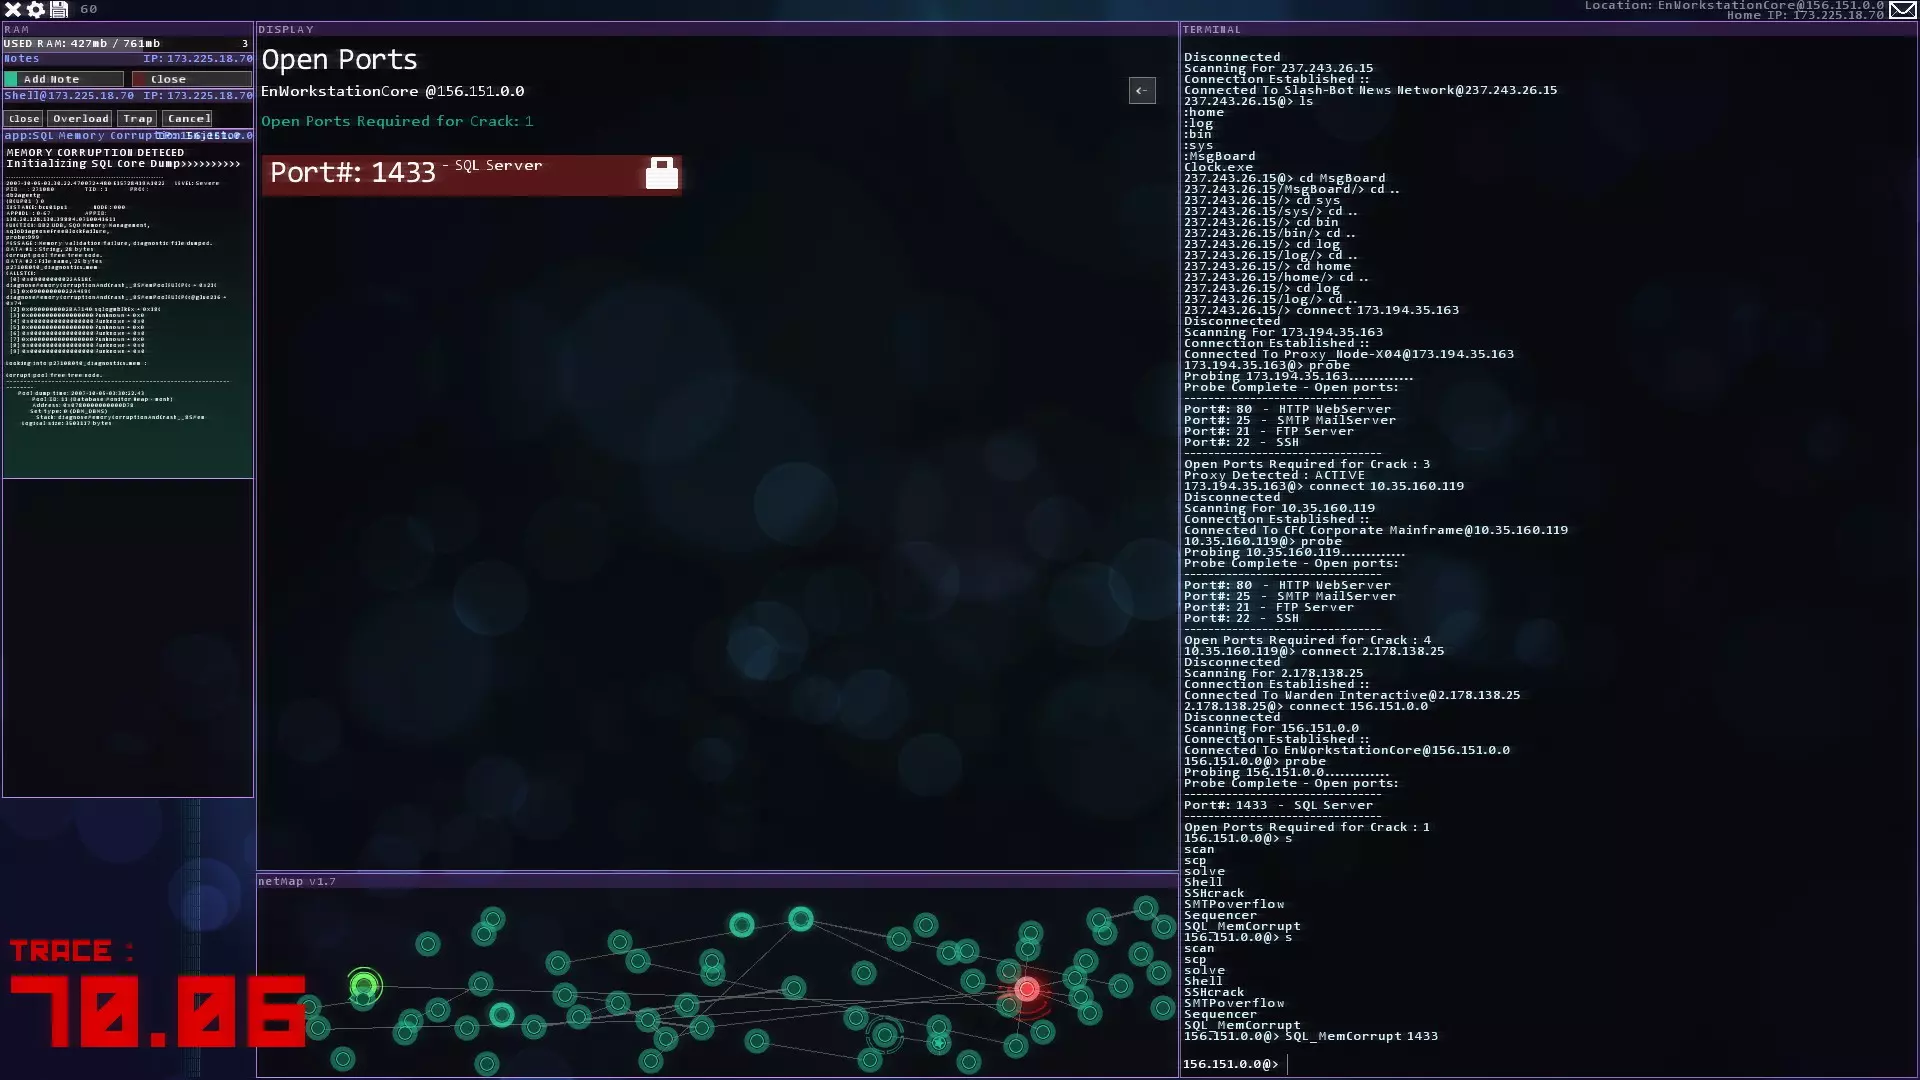The width and height of the screenshot is (1920, 1080).
Task: Click the back arrow in Open Ports display
Action: [x=1142, y=91]
